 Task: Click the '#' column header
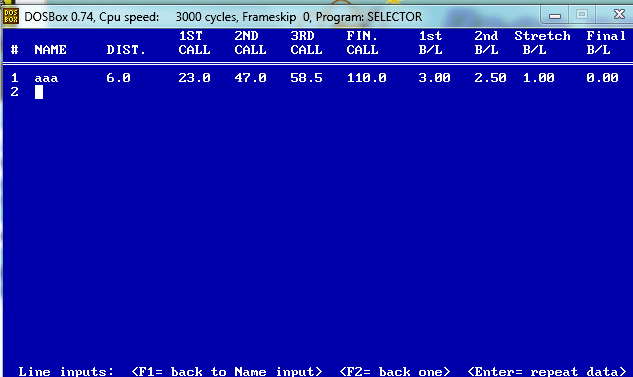(15, 50)
